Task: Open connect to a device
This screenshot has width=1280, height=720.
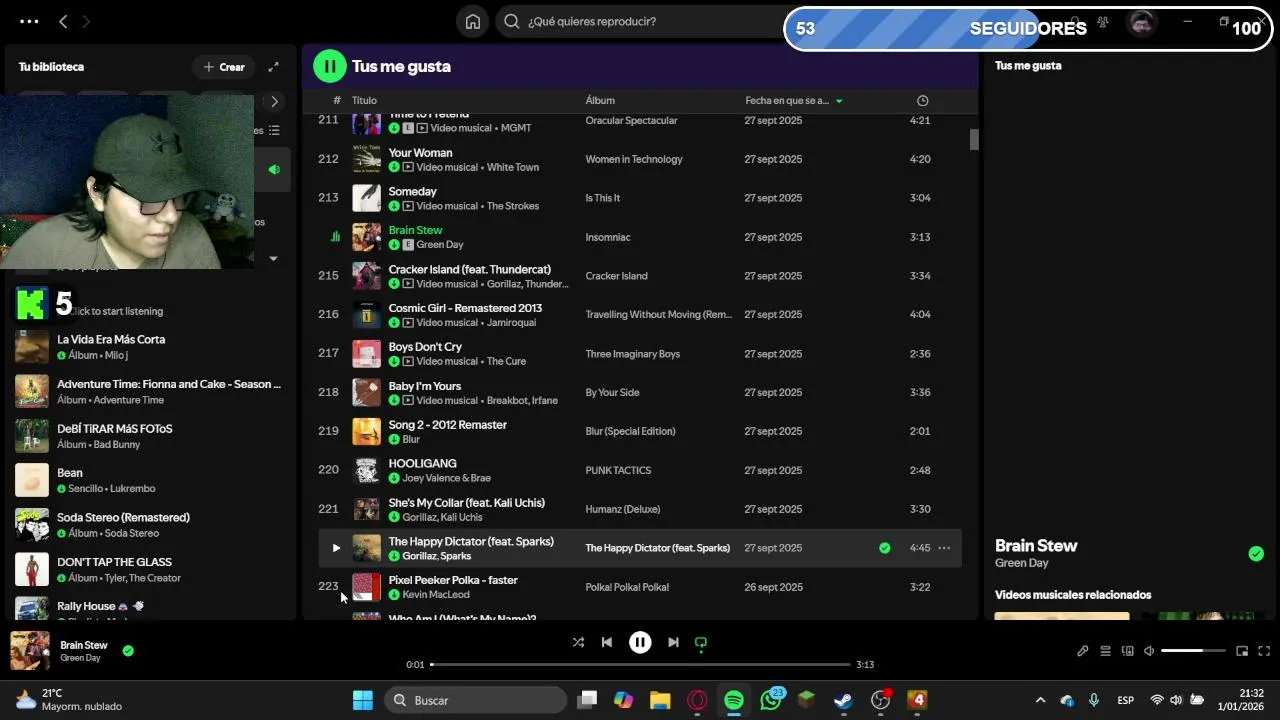Action: 1128,651
